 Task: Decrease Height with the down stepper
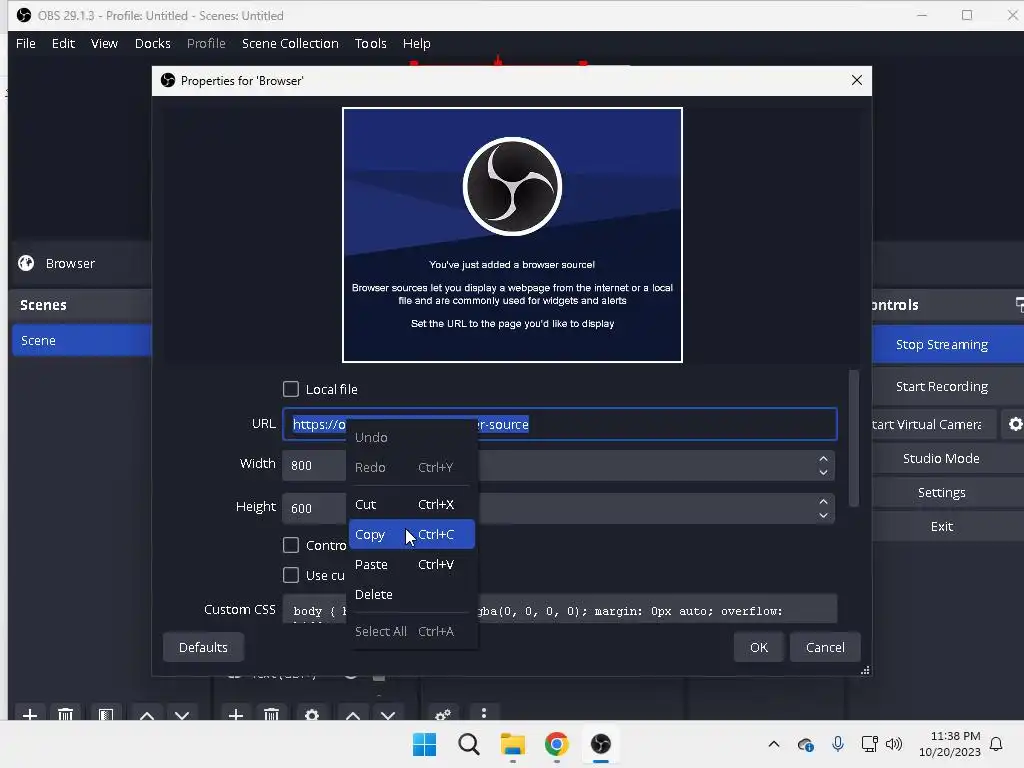pos(823,515)
